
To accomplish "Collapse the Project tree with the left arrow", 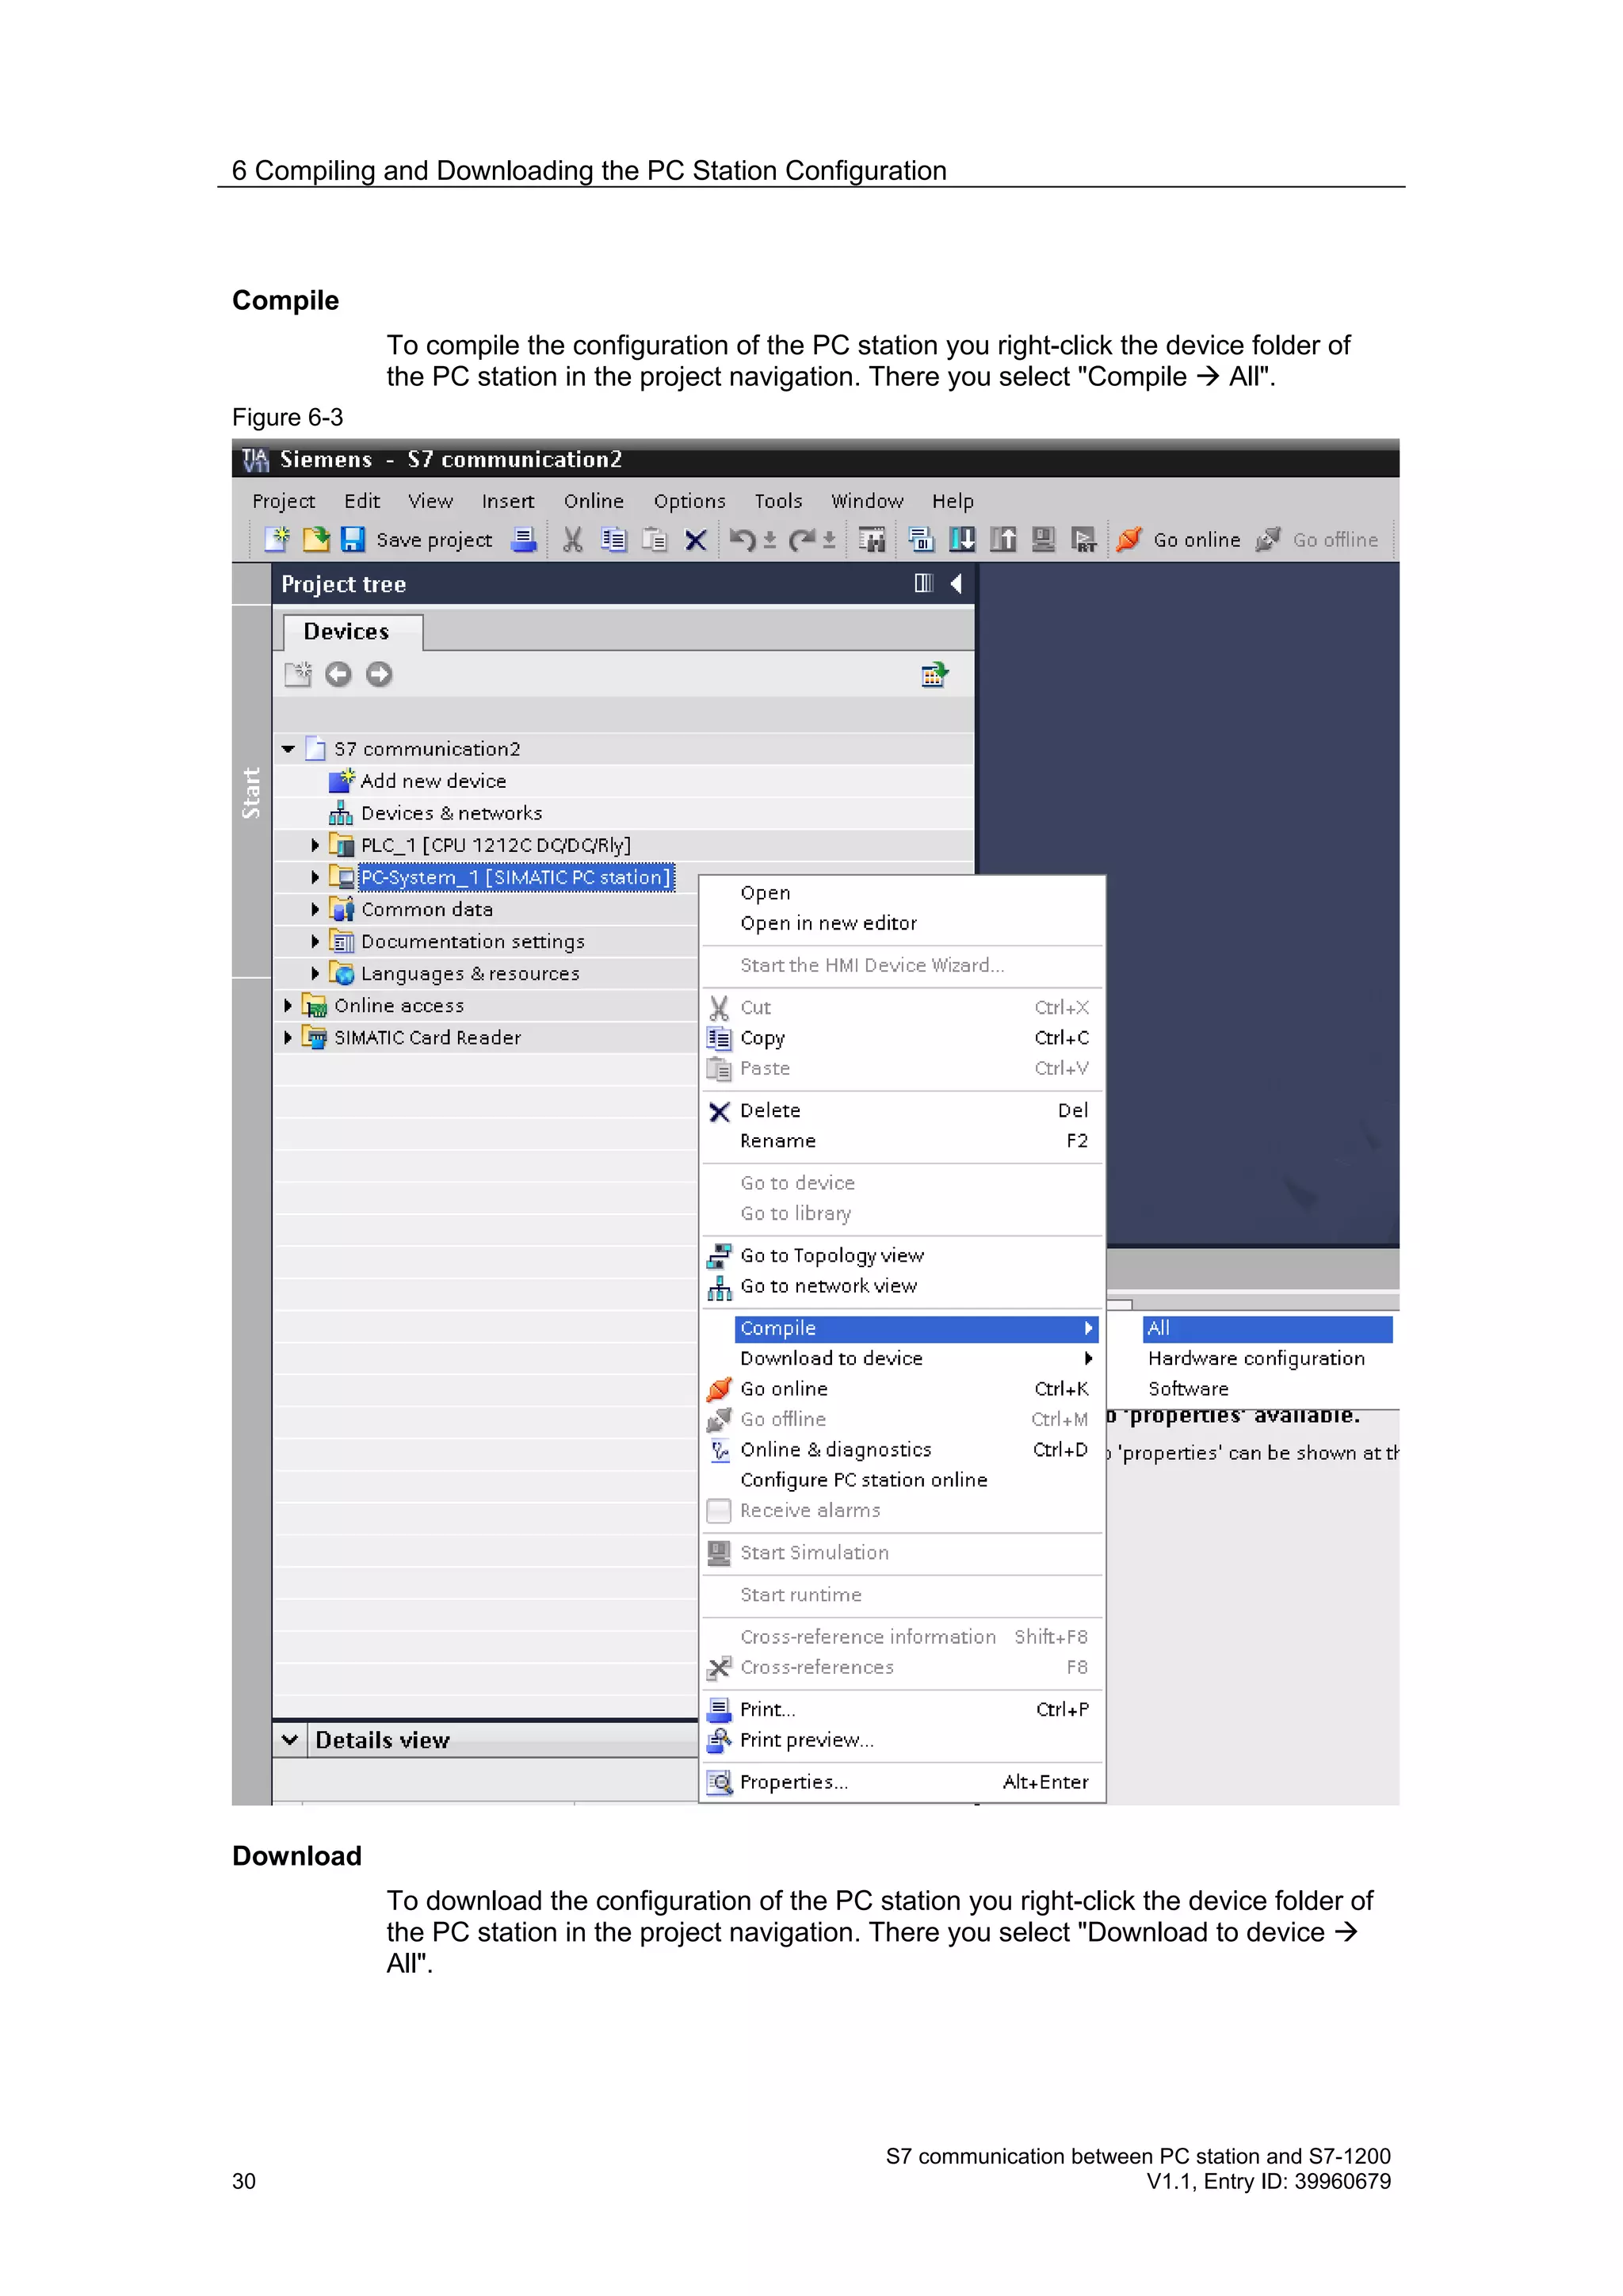I will [x=956, y=583].
